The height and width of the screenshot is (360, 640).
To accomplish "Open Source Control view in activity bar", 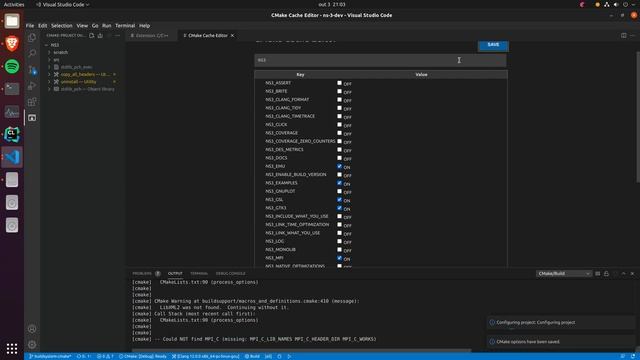I will [32, 70].
